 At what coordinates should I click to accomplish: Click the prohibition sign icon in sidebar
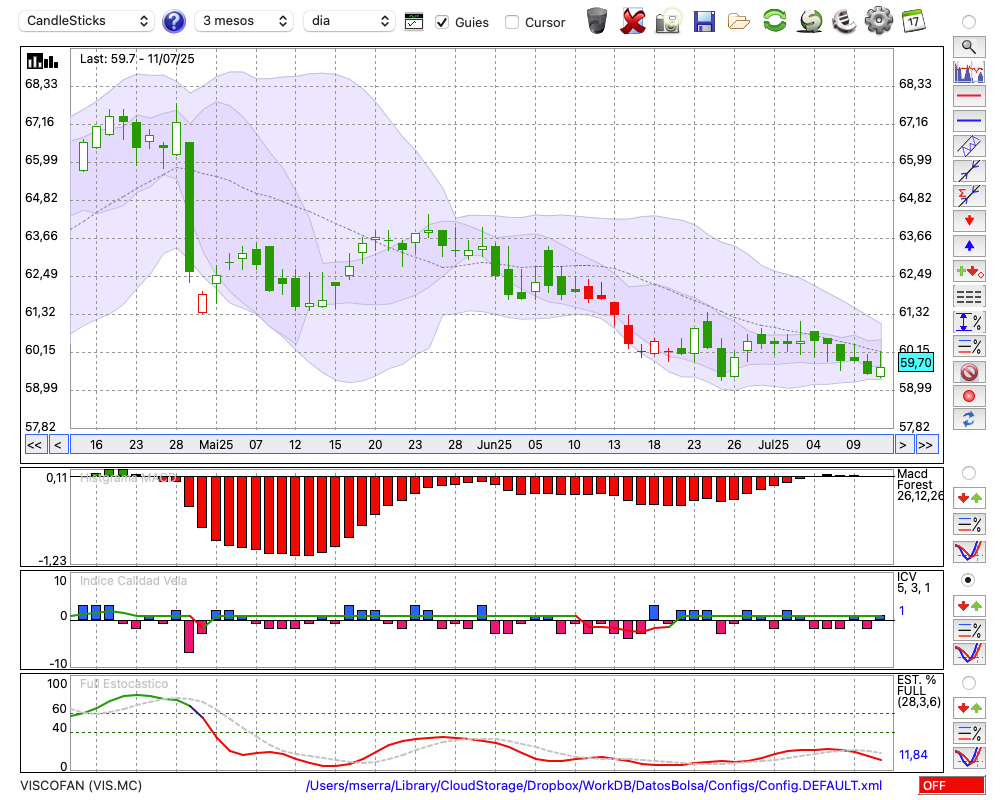tap(969, 371)
